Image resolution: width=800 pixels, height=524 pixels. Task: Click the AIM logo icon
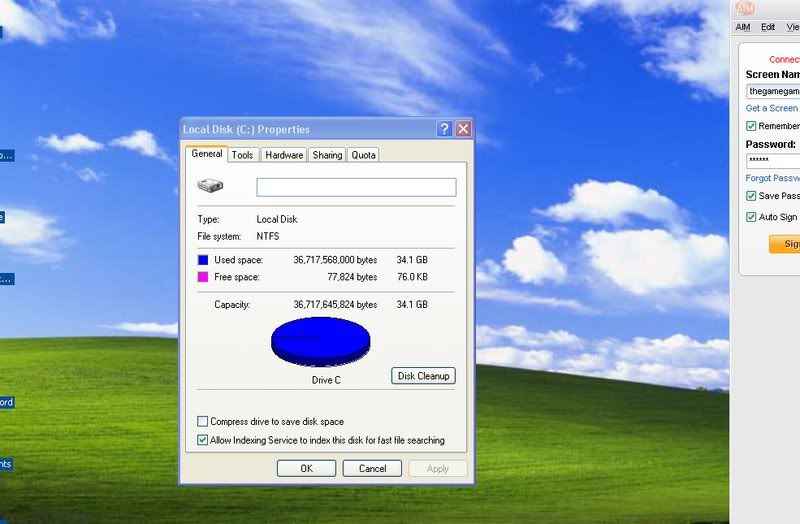(x=745, y=8)
